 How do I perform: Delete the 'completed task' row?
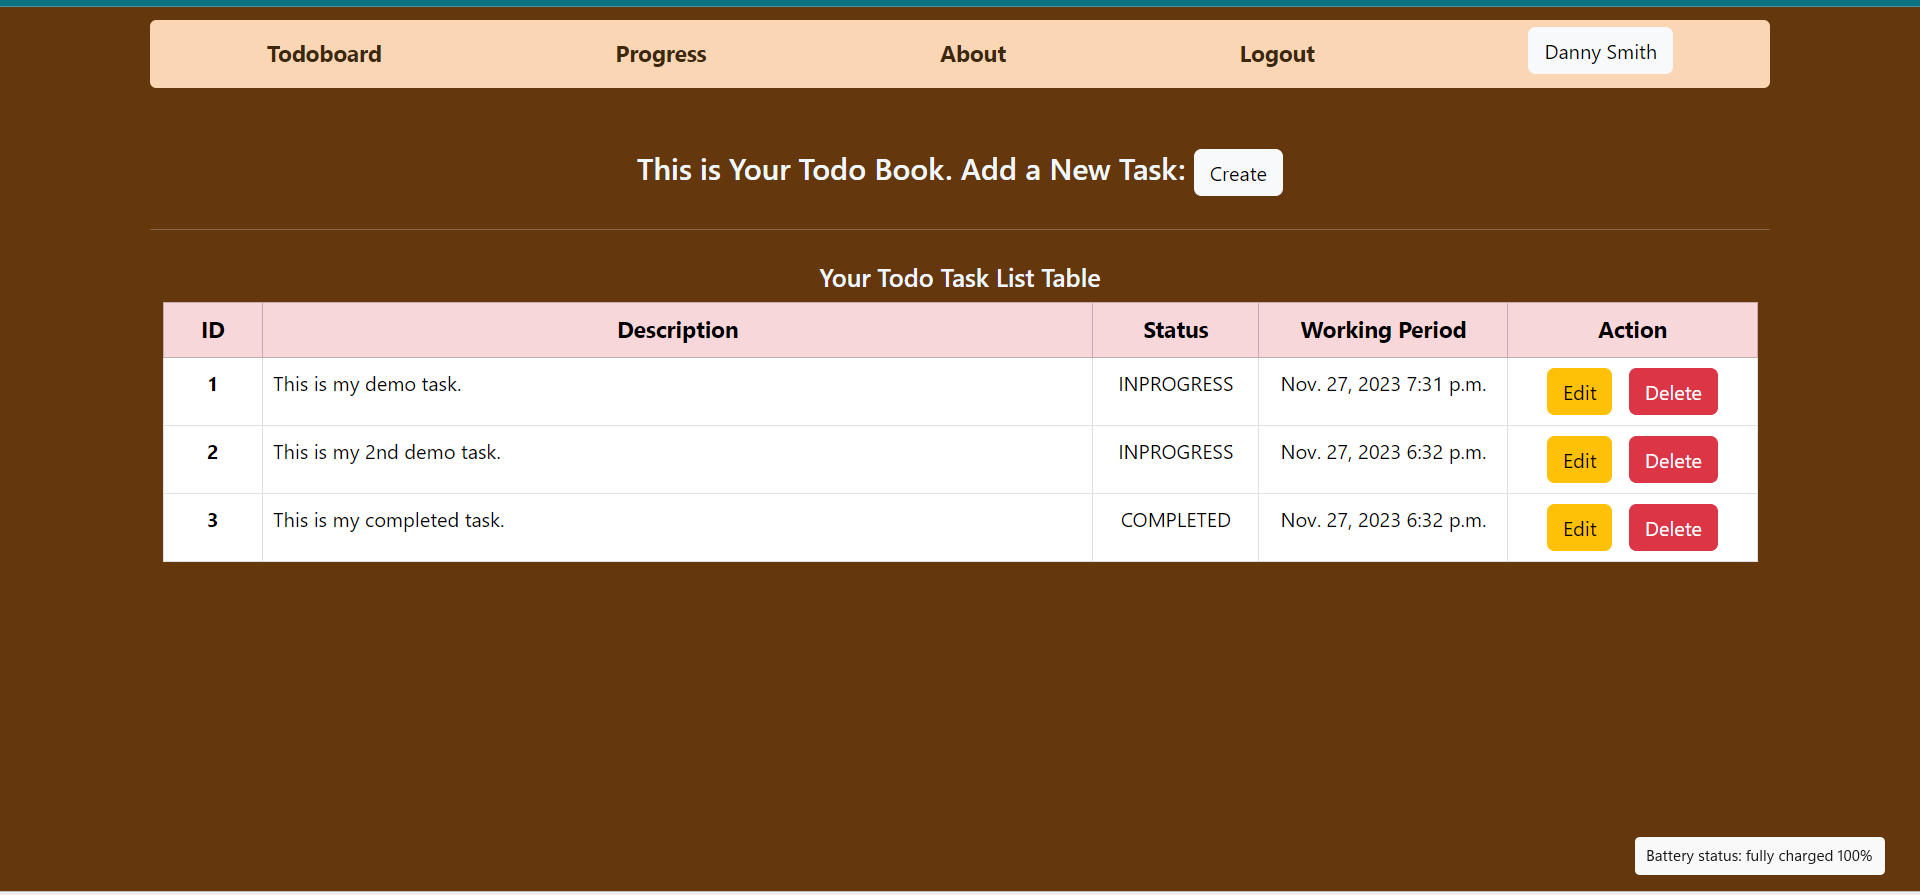[x=1673, y=528]
